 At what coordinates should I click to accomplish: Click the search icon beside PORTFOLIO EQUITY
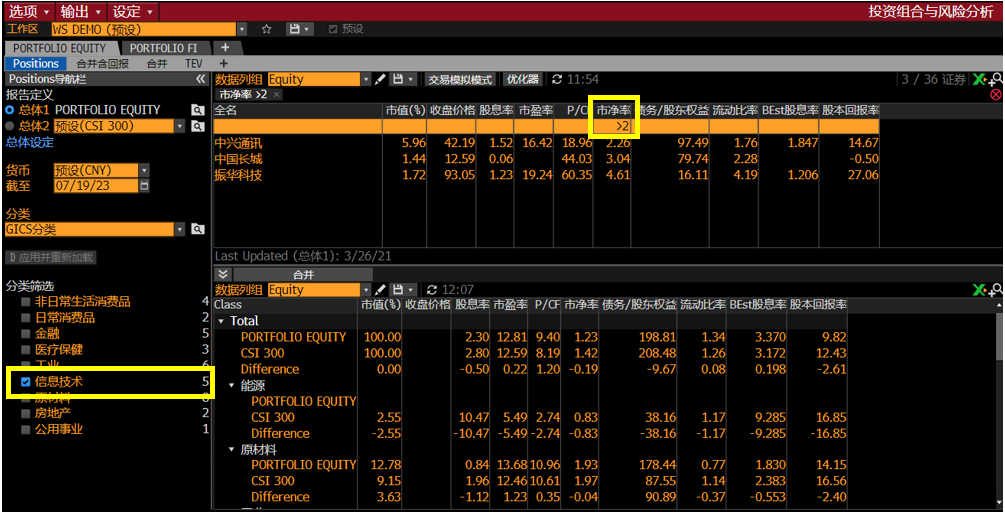199,110
